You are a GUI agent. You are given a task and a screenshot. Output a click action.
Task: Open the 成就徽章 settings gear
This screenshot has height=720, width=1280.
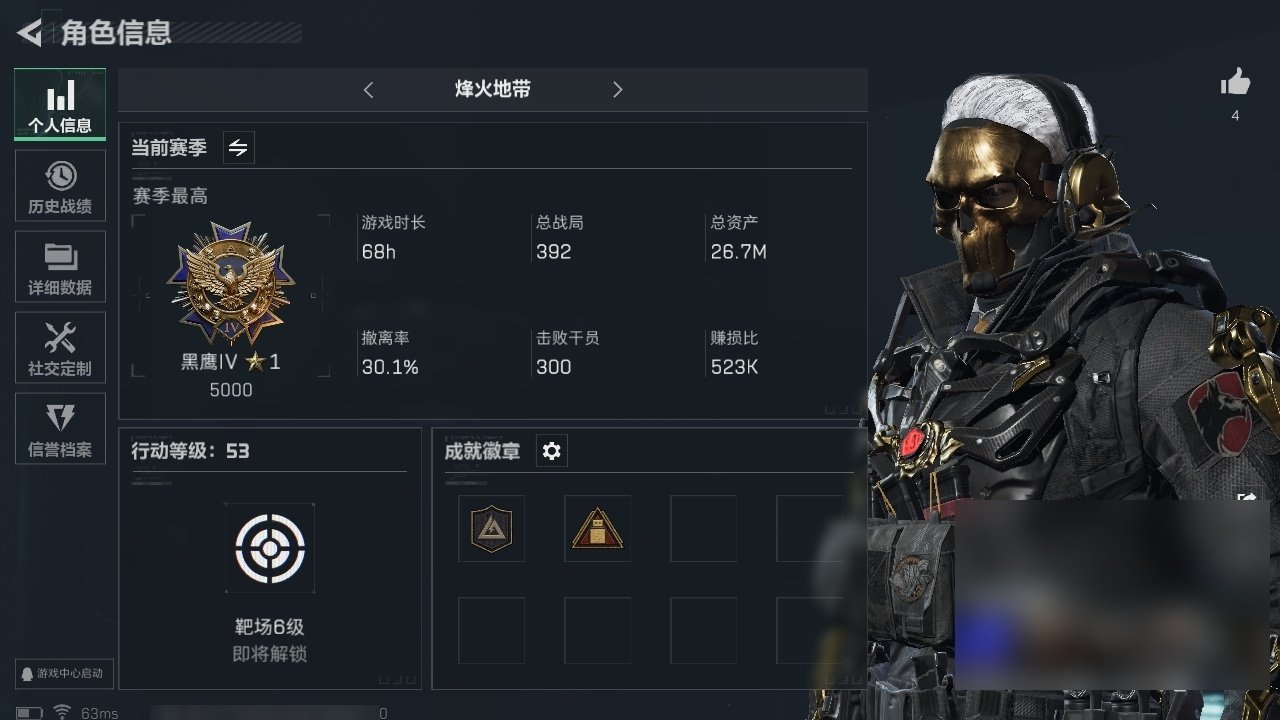coord(551,451)
